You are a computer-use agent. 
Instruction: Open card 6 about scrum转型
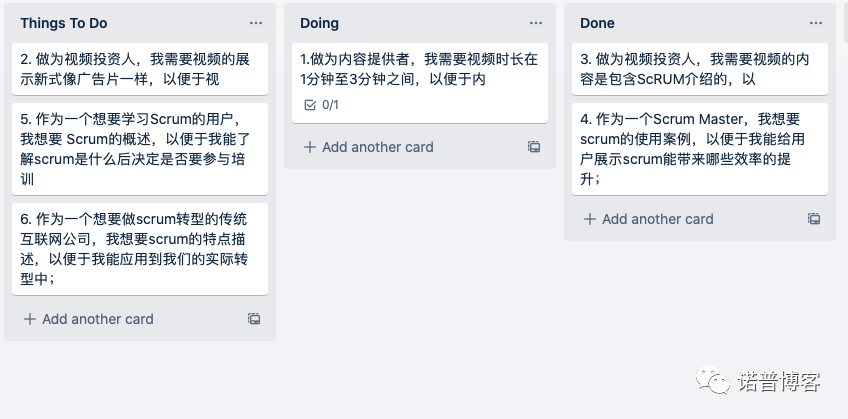click(x=140, y=249)
